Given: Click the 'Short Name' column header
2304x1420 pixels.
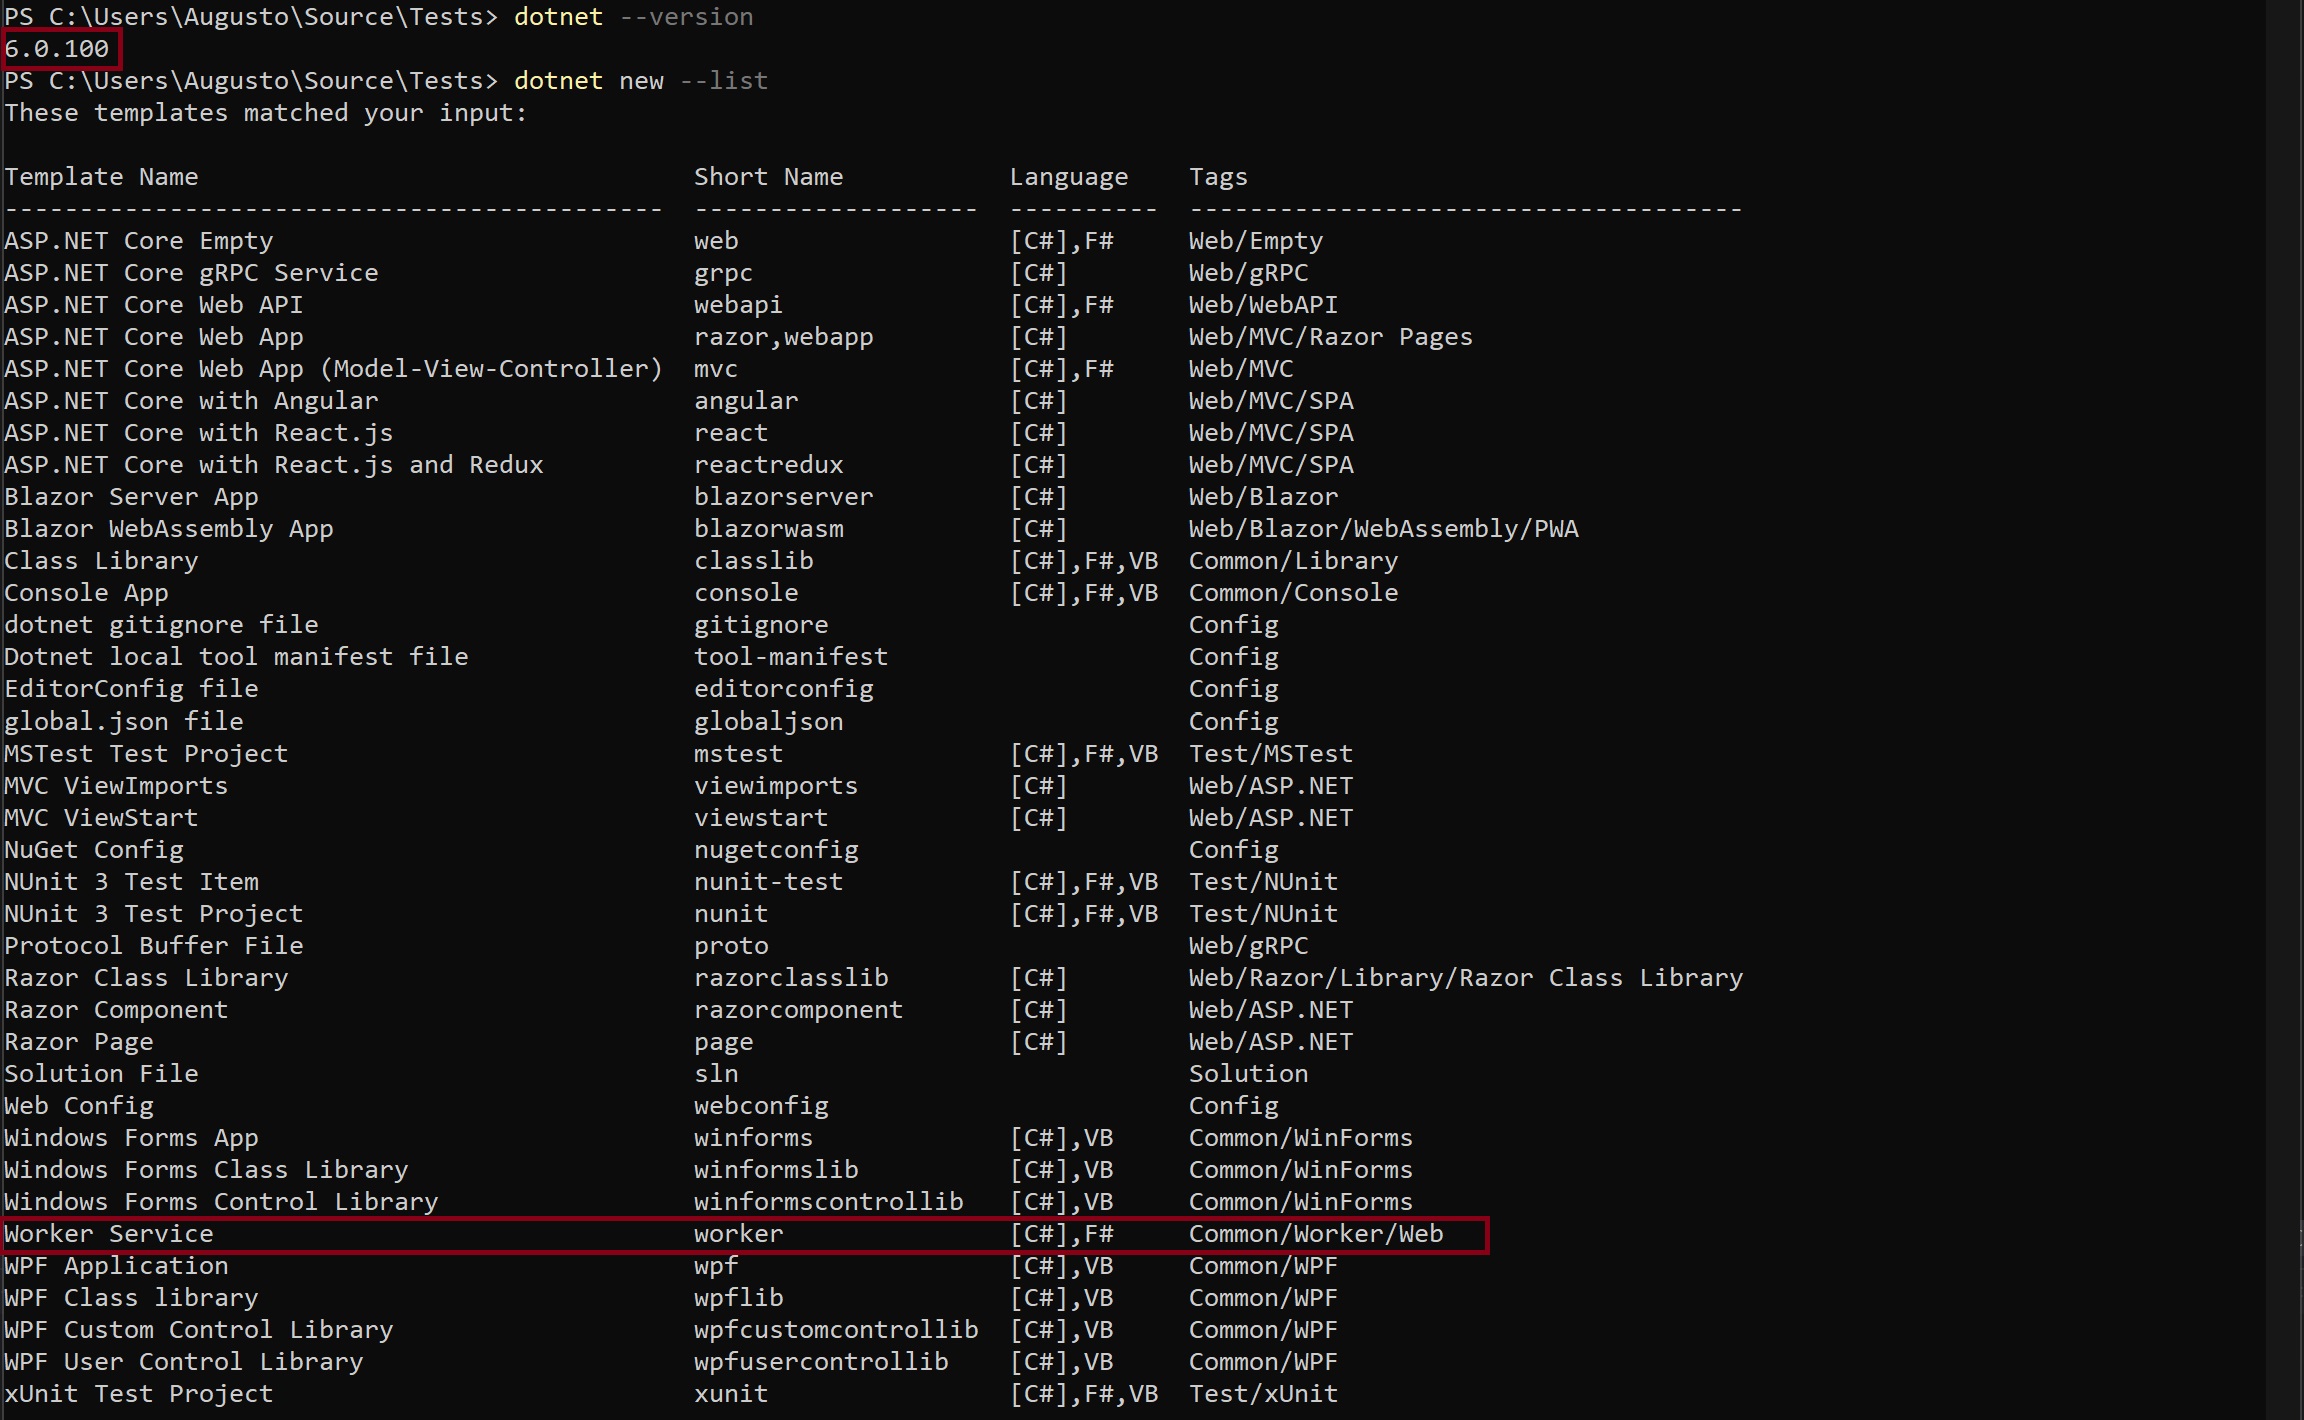Looking at the screenshot, I should coord(768,176).
